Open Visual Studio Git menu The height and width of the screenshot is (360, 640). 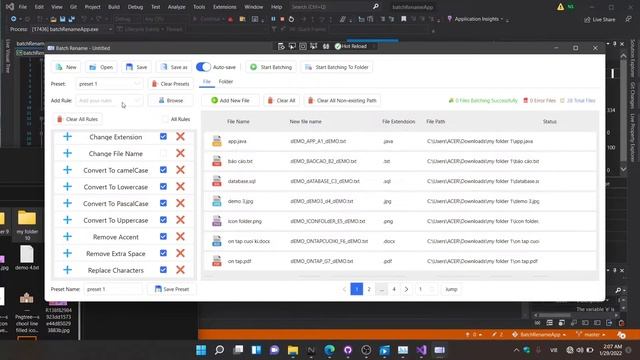[x=73, y=7]
